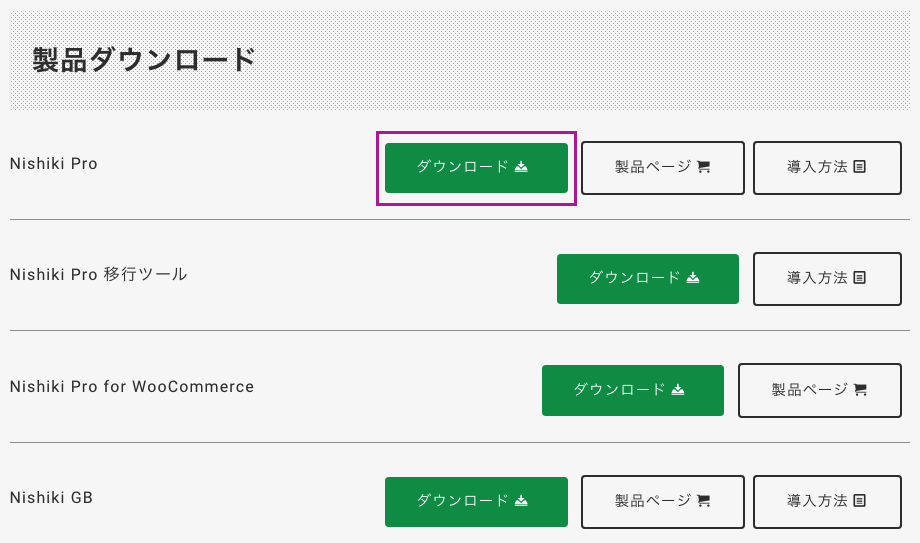
Task: Click download icon in Nishiki GB row
Action: point(521,501)
